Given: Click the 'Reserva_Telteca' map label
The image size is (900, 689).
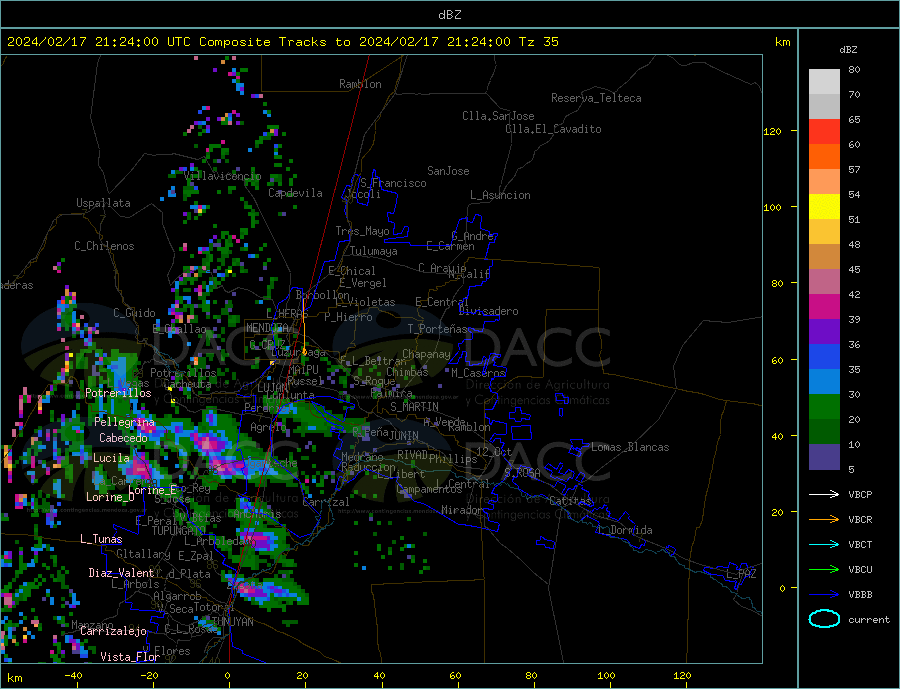Looking at the screenshot, I should (596, 98).
